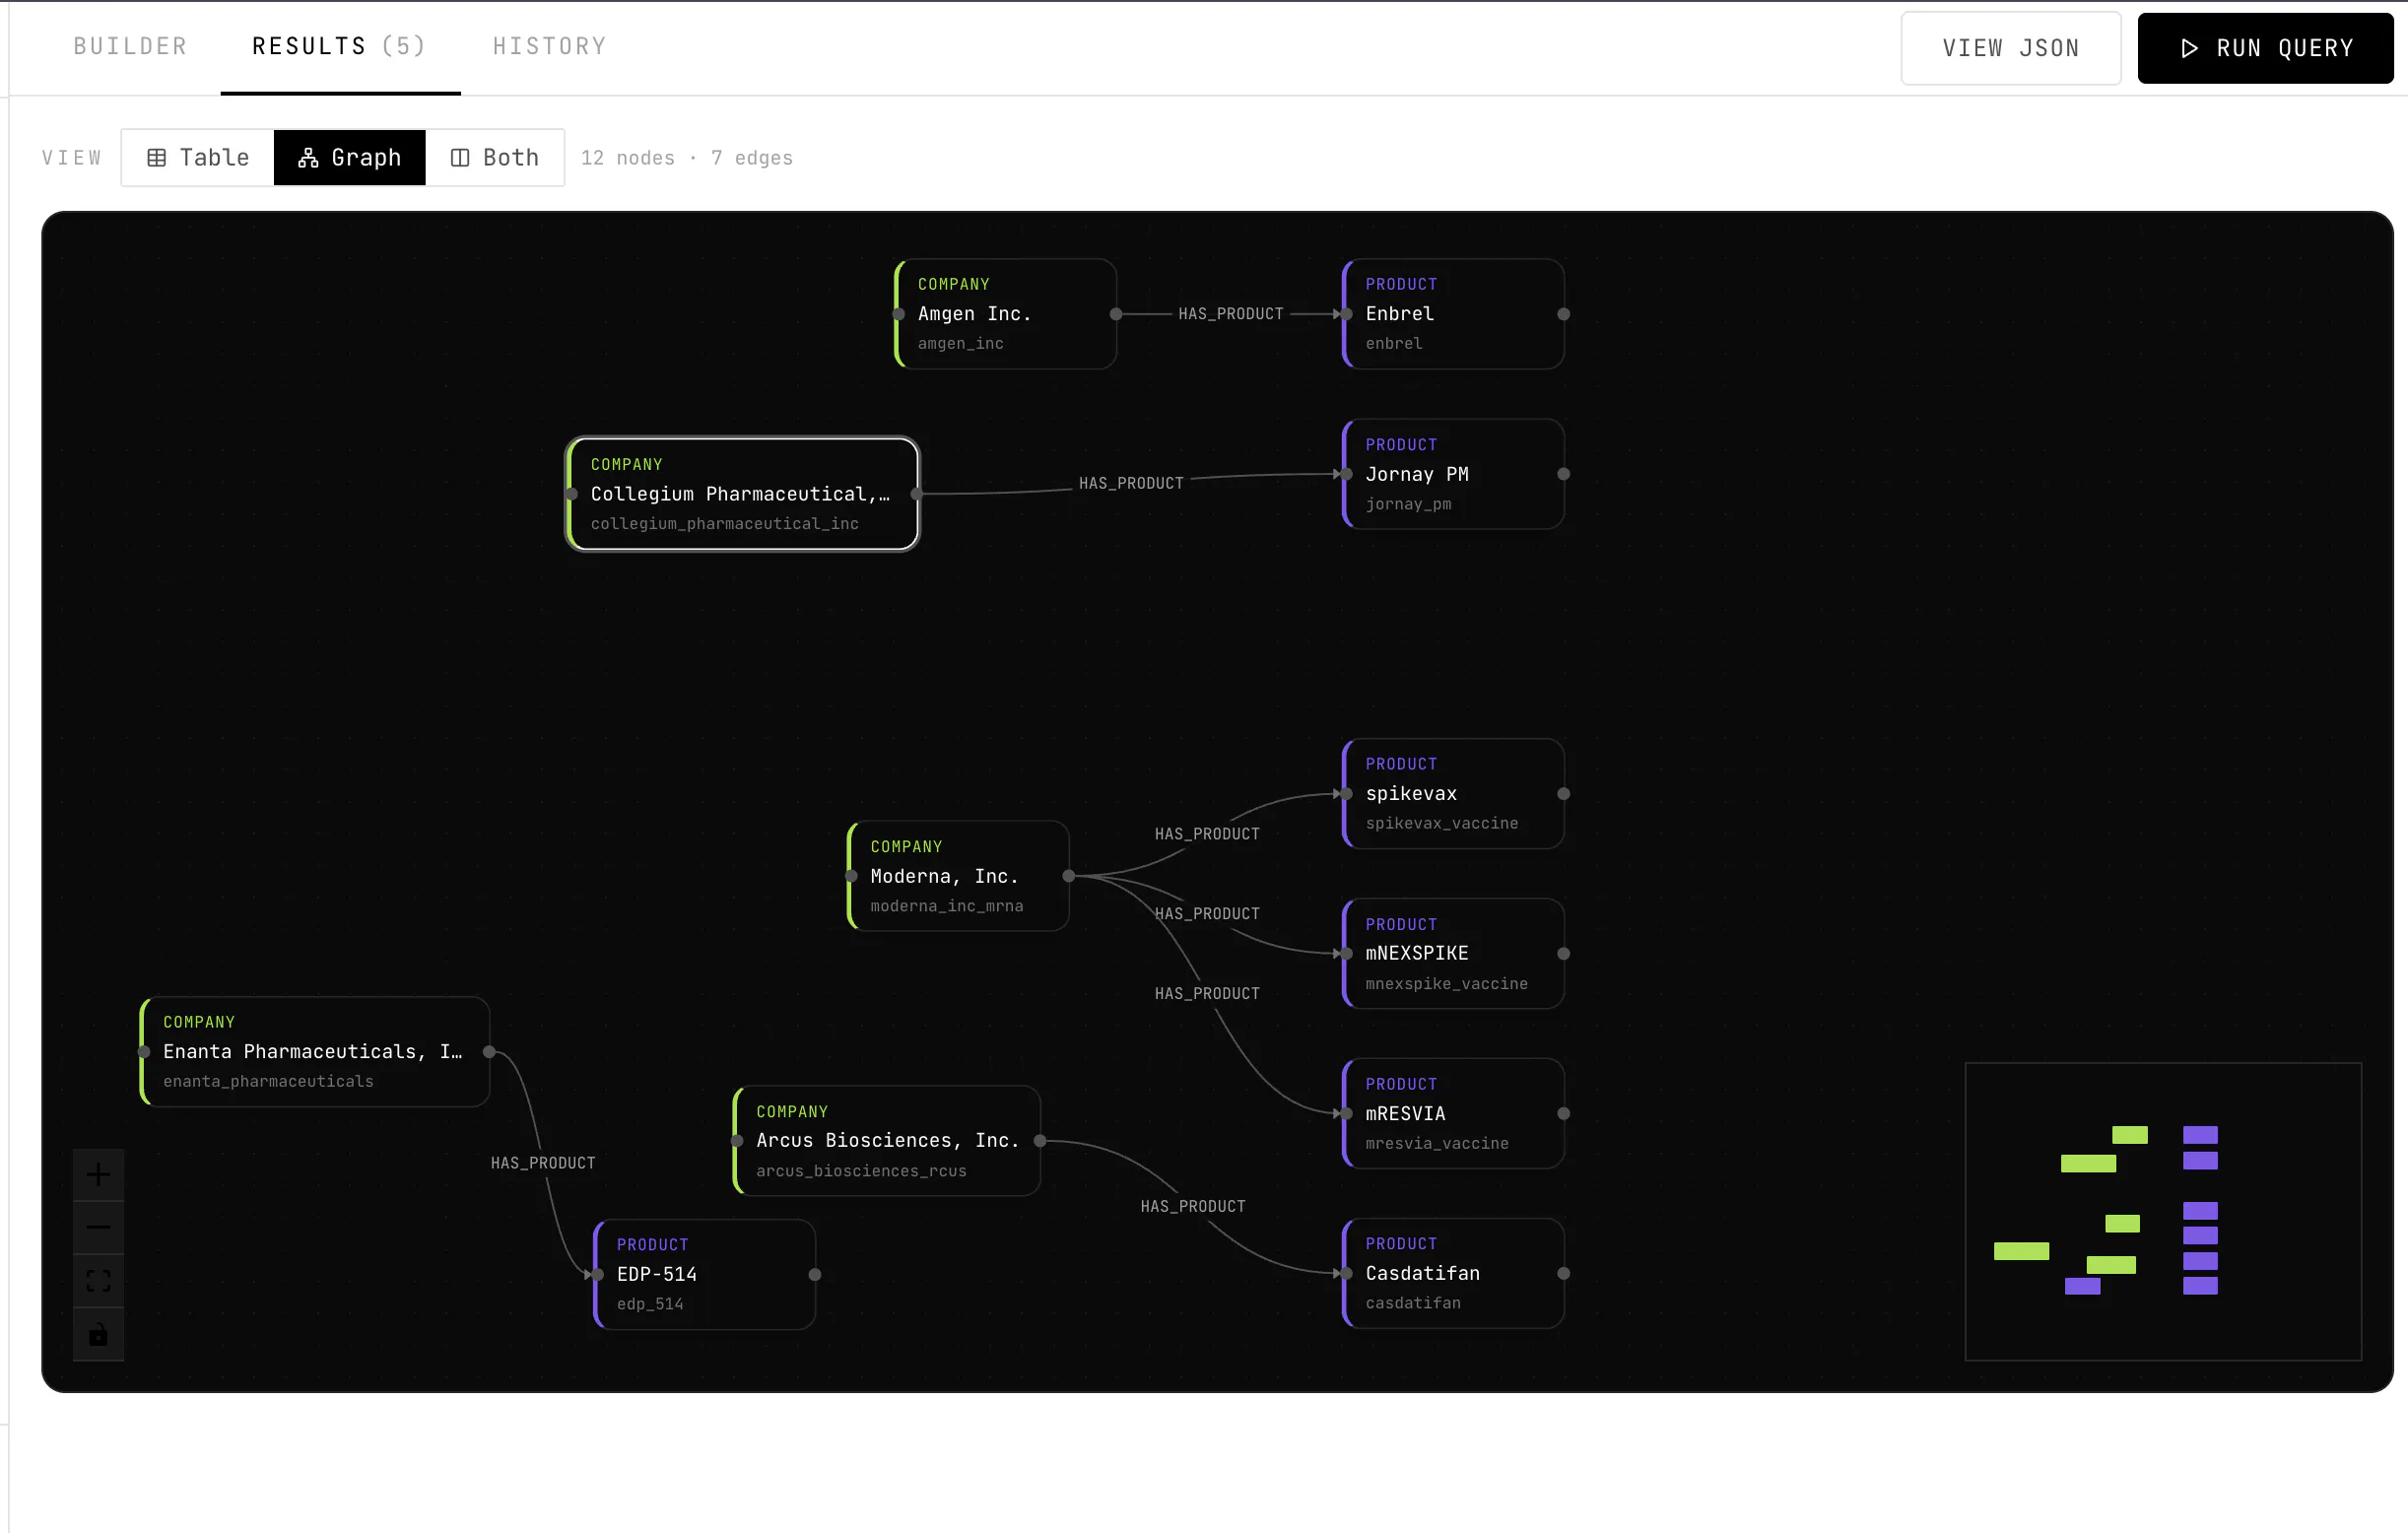Click the Enanta Pharmaceuticals company node
2408x1533 pixels.
tap(315, 1052)
